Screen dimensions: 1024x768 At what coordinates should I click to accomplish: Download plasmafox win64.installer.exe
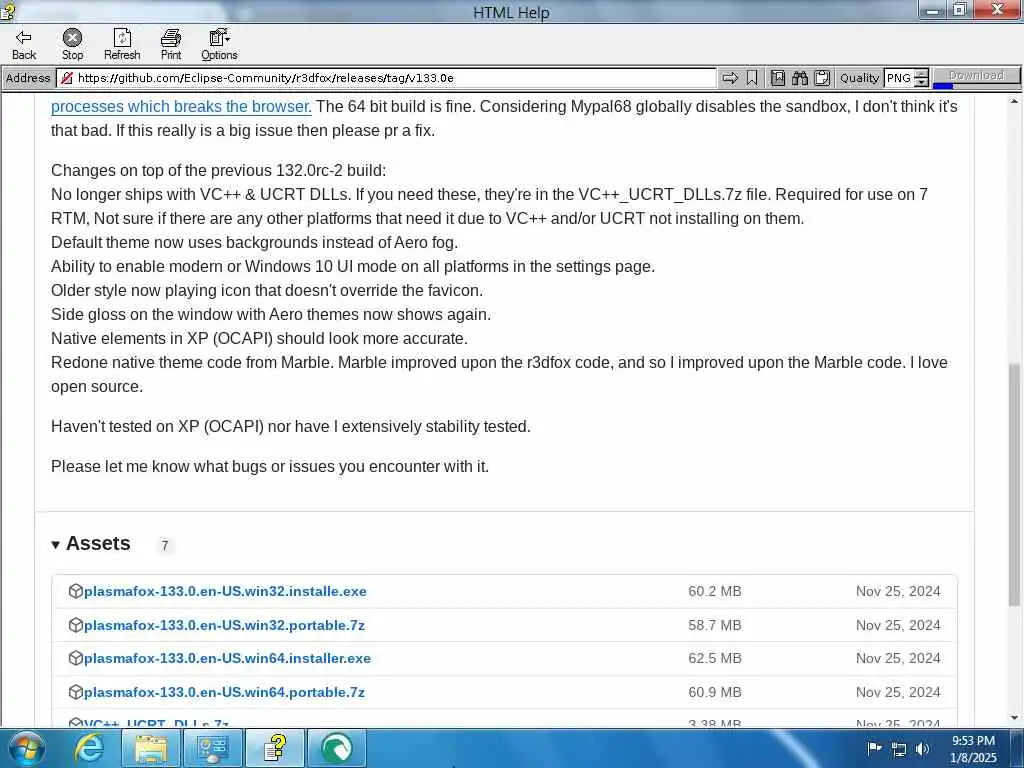pos(227,658)
